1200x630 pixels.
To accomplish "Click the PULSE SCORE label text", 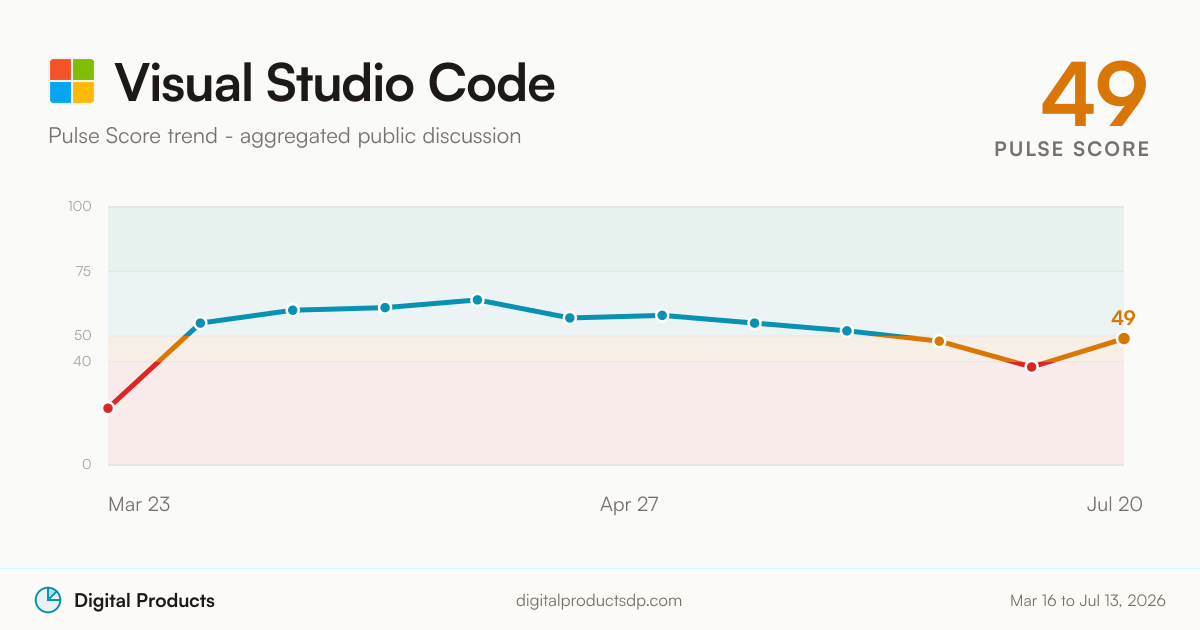I will click(1072, 149).
